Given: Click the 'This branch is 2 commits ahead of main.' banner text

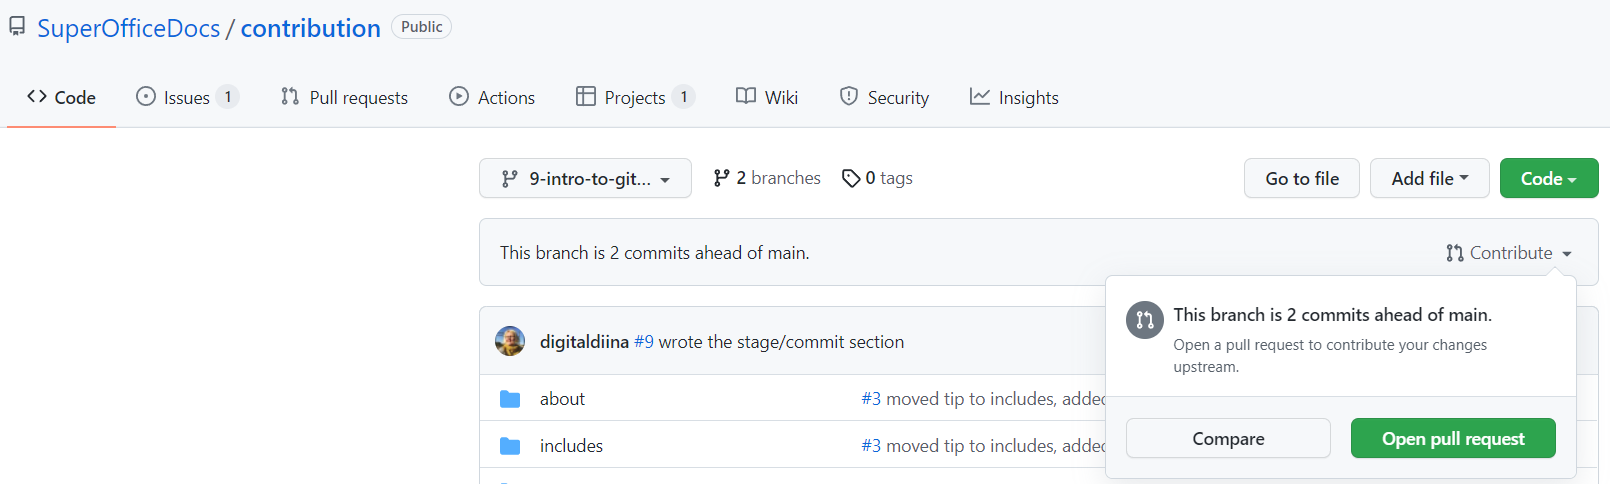Looking at the screenshot, I should [655, 253].
